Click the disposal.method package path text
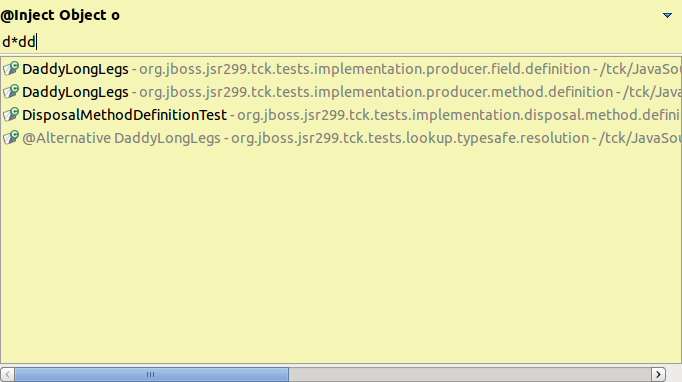The image size is (682, 382). [458, 115]
